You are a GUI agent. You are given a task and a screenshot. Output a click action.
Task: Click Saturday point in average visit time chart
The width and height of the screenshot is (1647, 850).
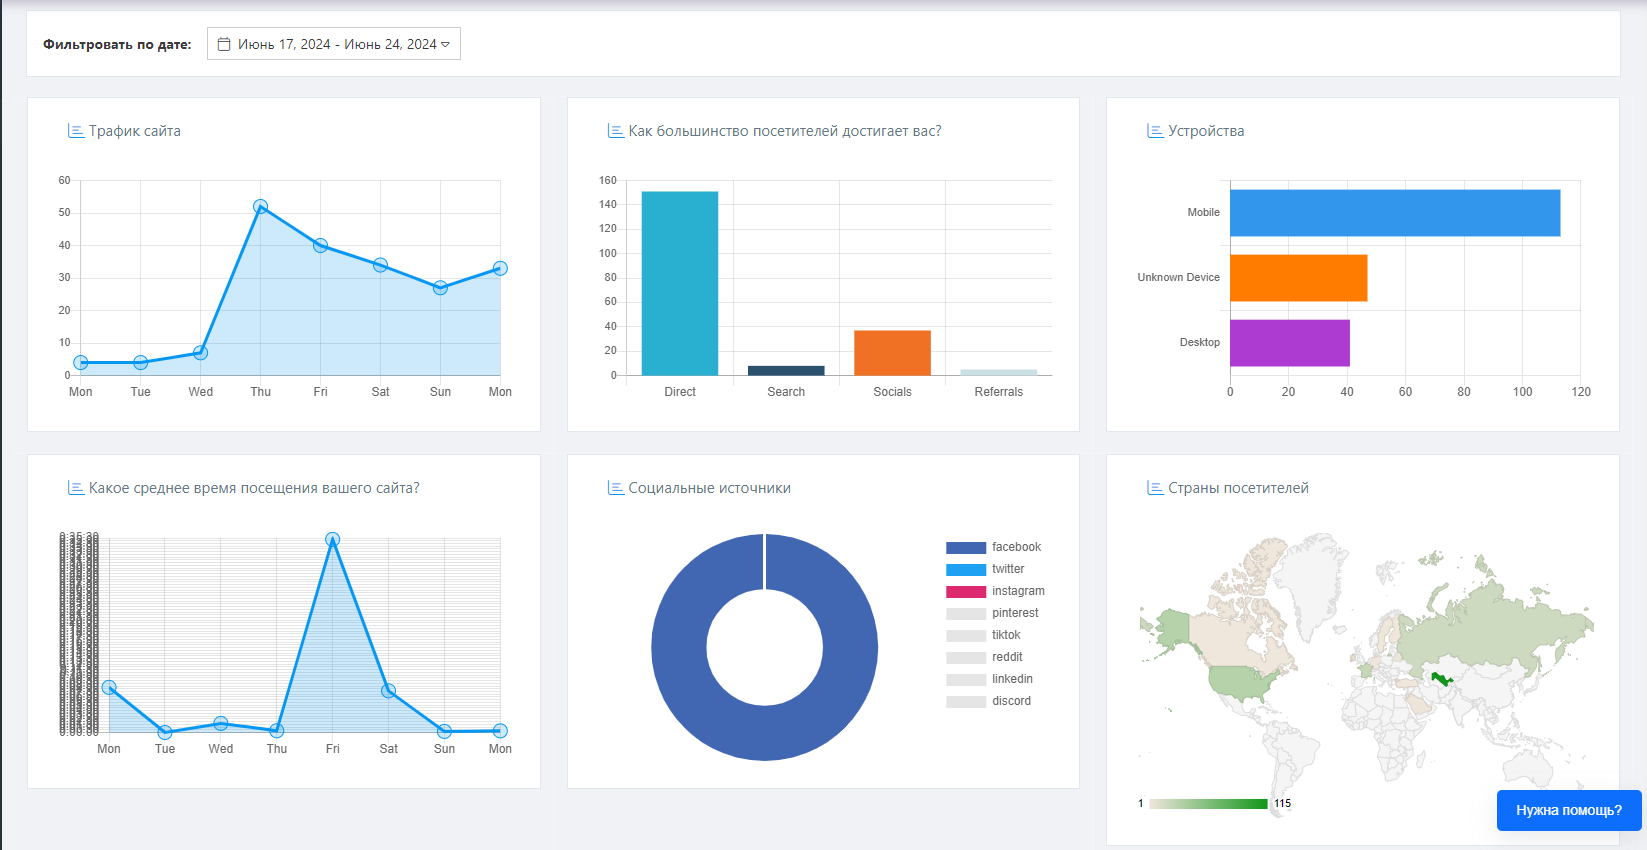[x=389, y=691]
